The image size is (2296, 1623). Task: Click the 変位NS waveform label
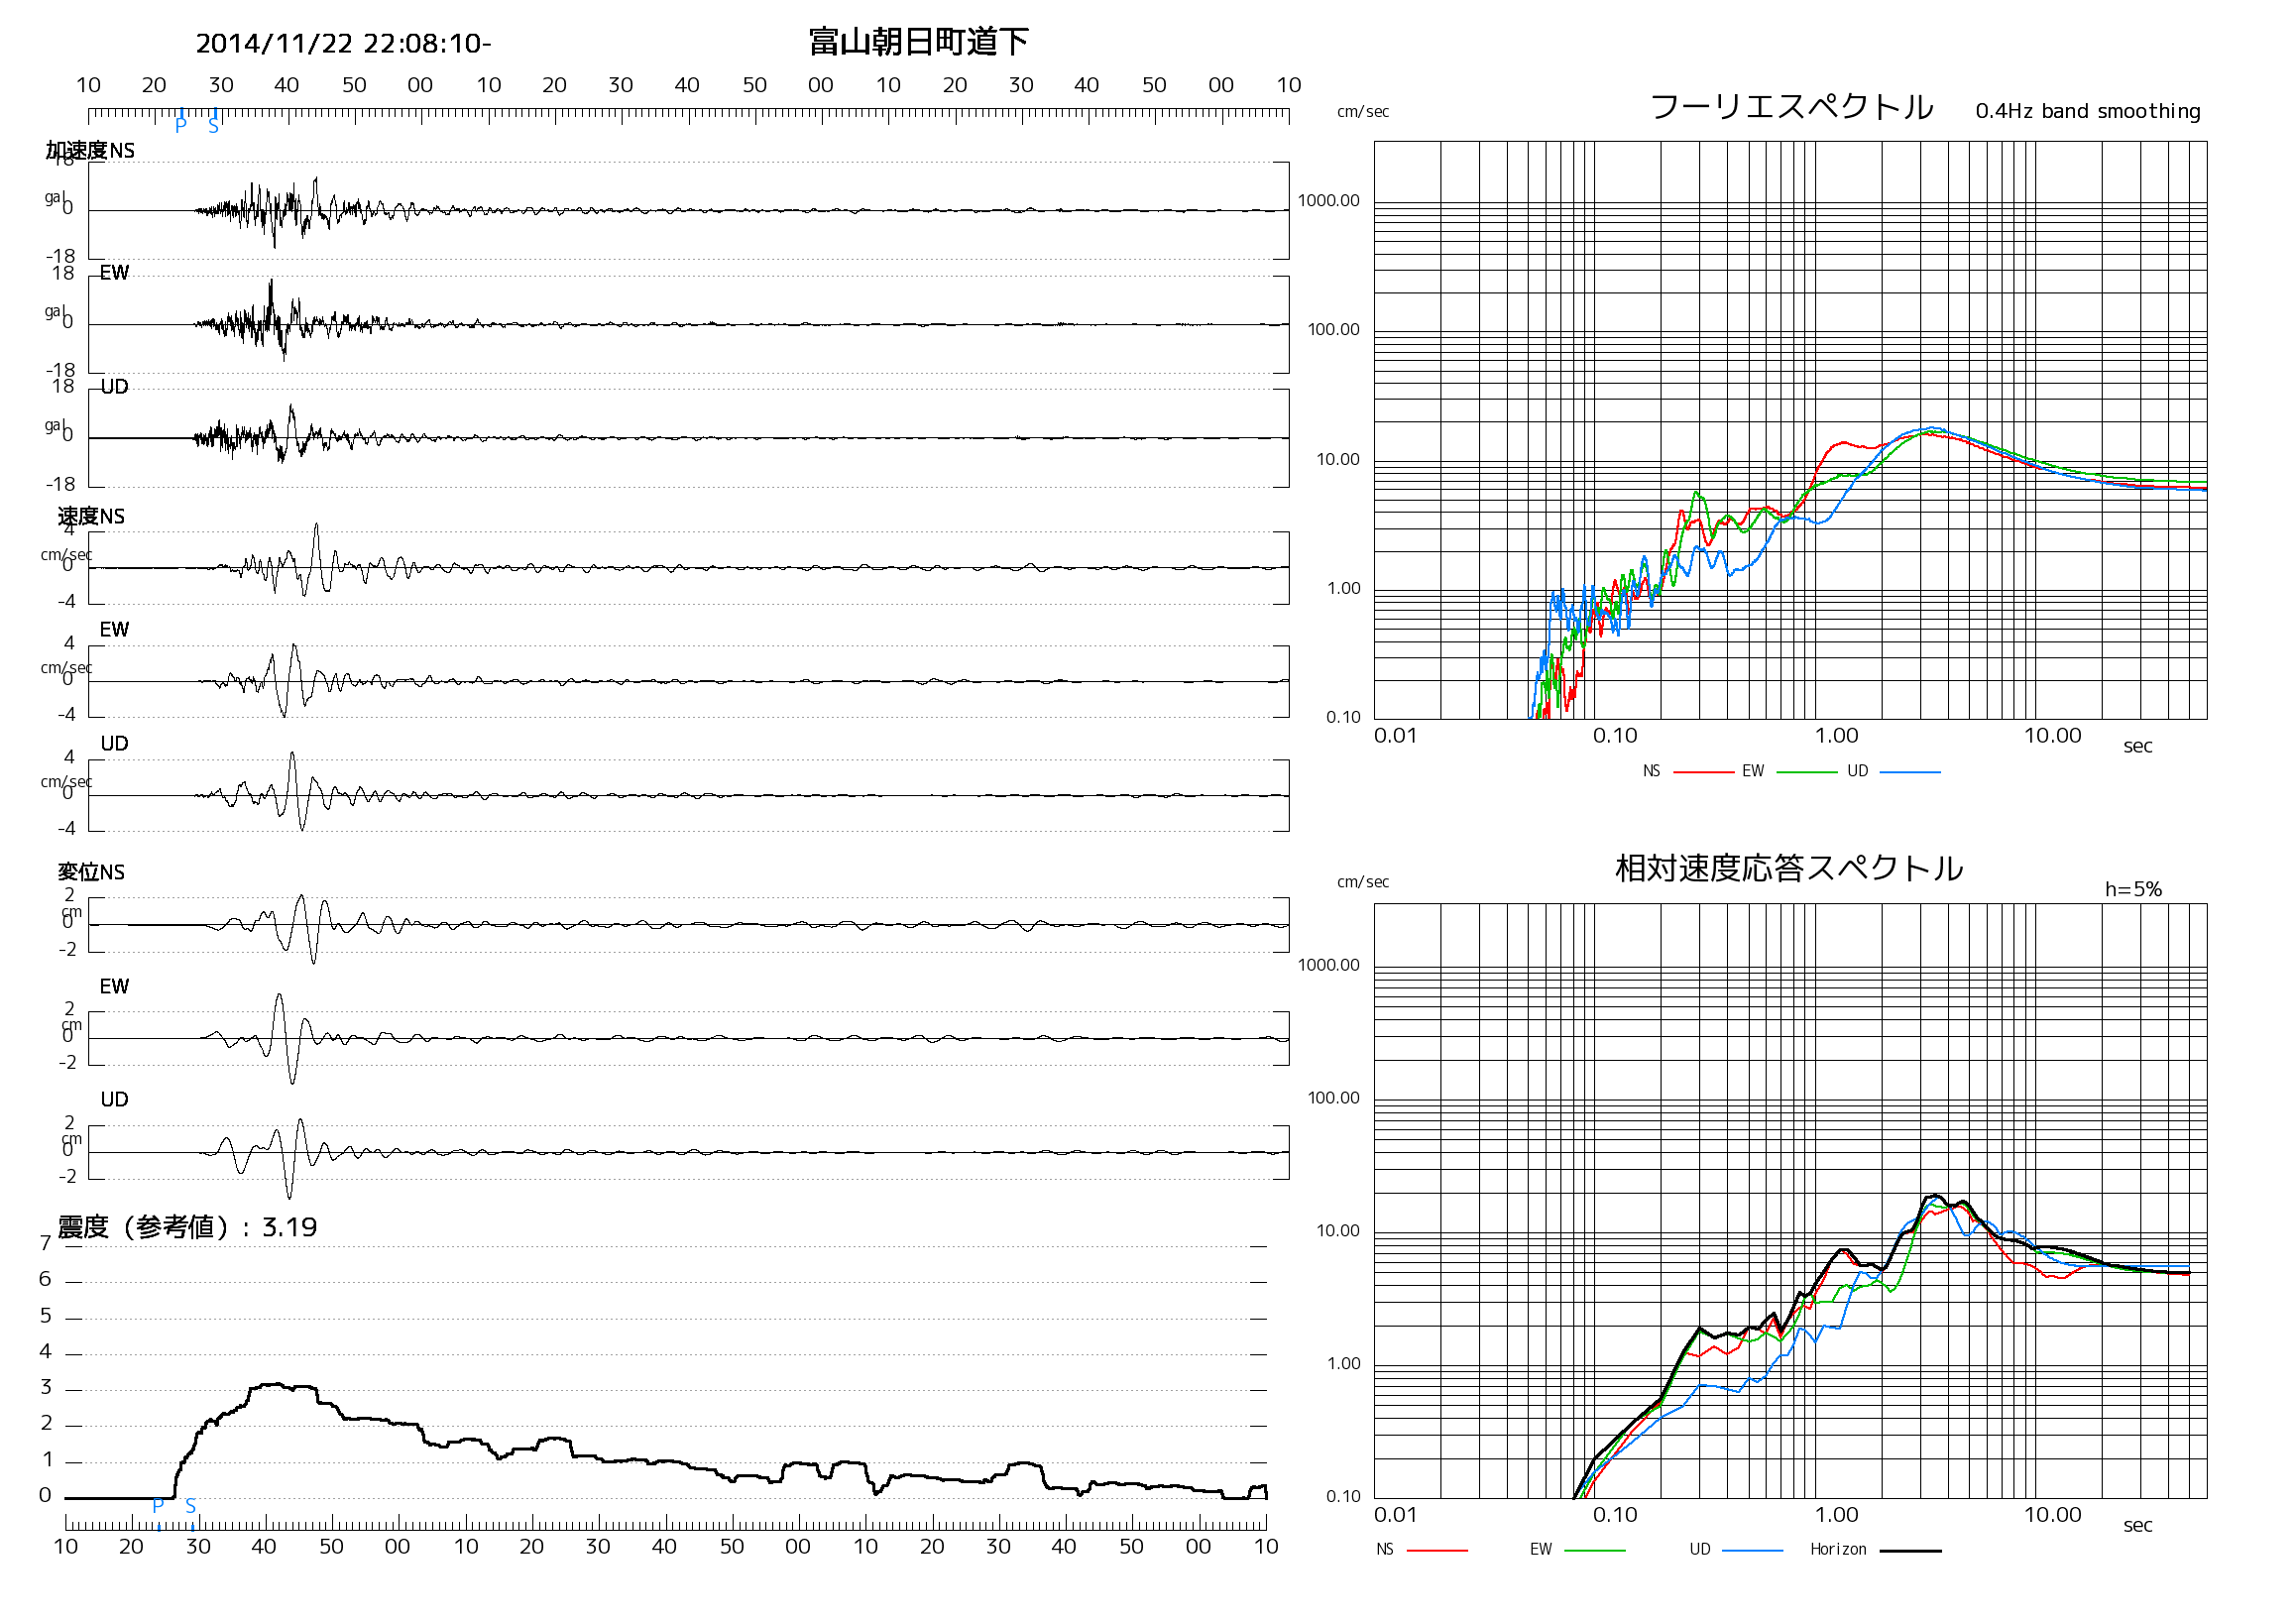pyautogui.click(x=91, y=872)
